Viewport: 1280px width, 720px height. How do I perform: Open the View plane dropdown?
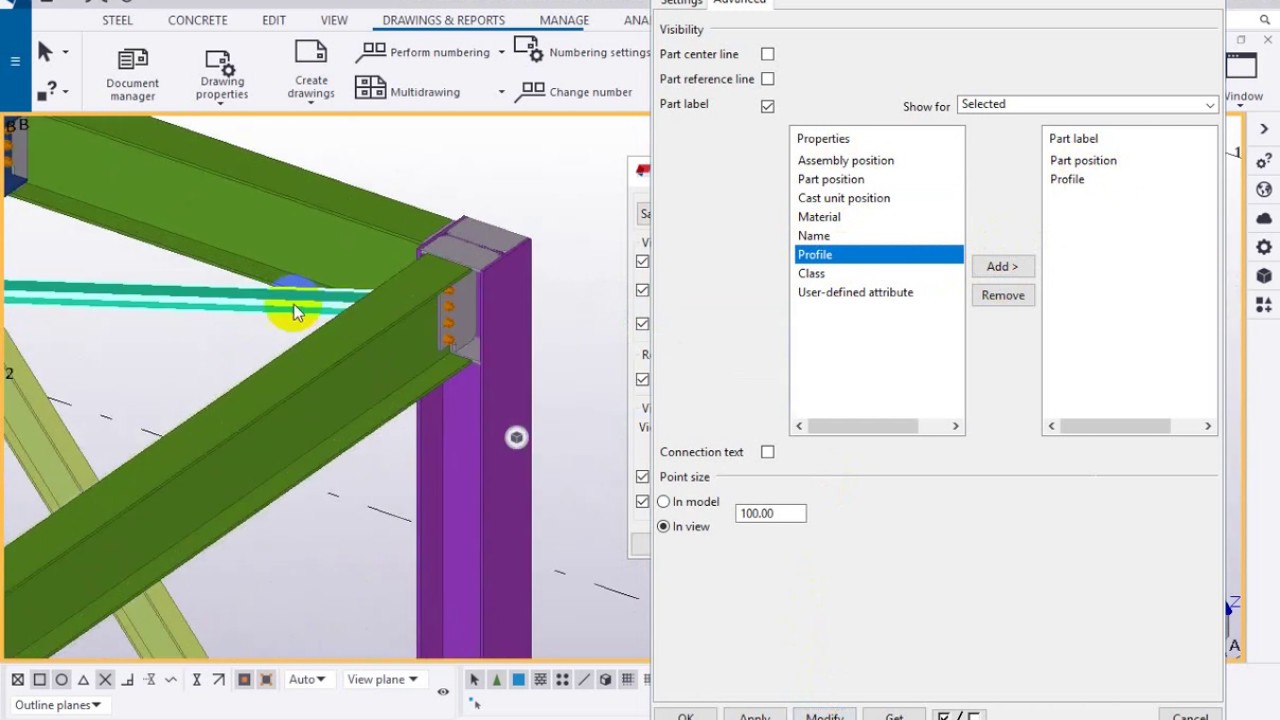click(x=382, y=680)
